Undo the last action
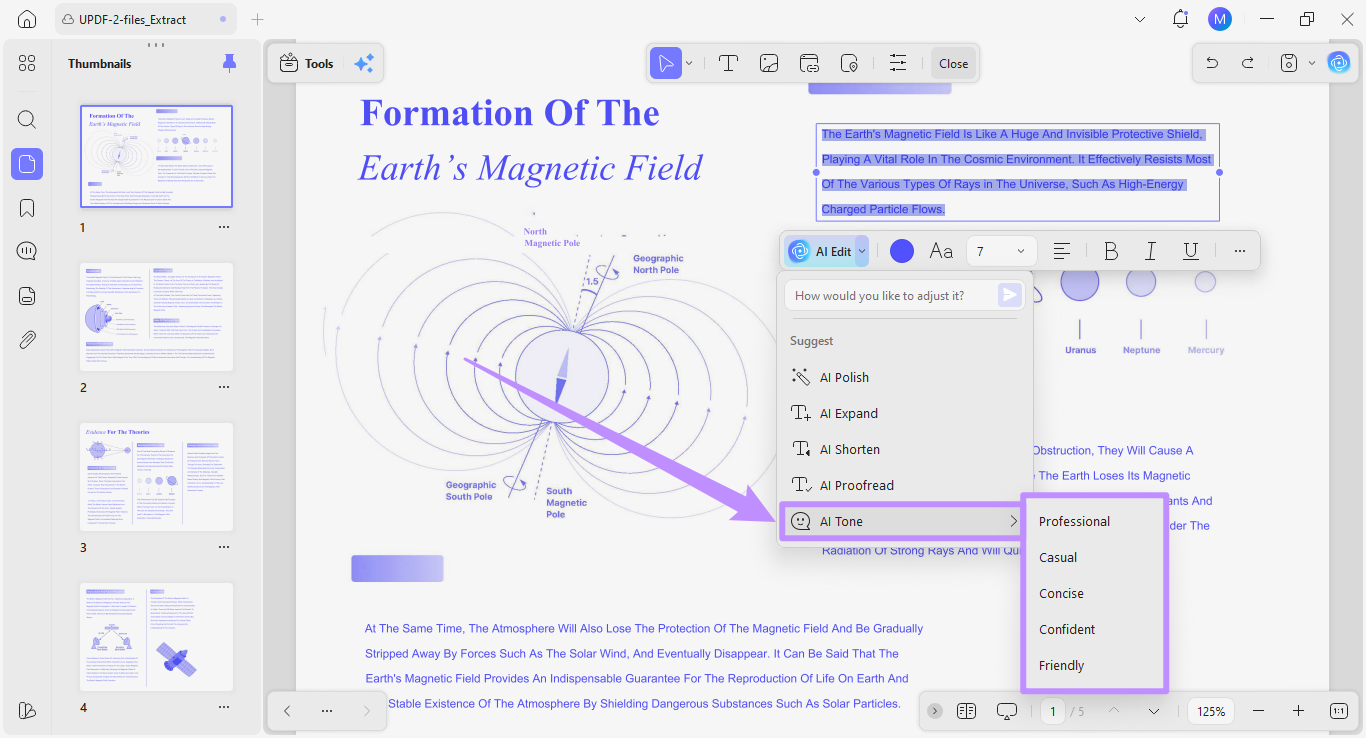The height and width of the screenshot is (738, 1366). click(x=1212, y=63)
